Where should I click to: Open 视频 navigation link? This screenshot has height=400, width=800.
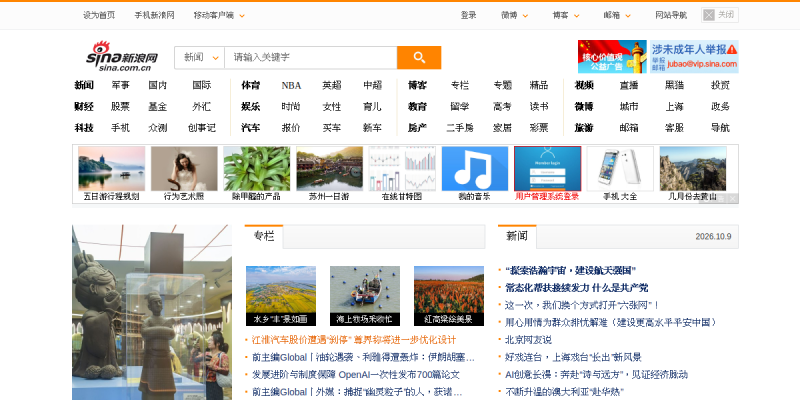tap(584, 85)
